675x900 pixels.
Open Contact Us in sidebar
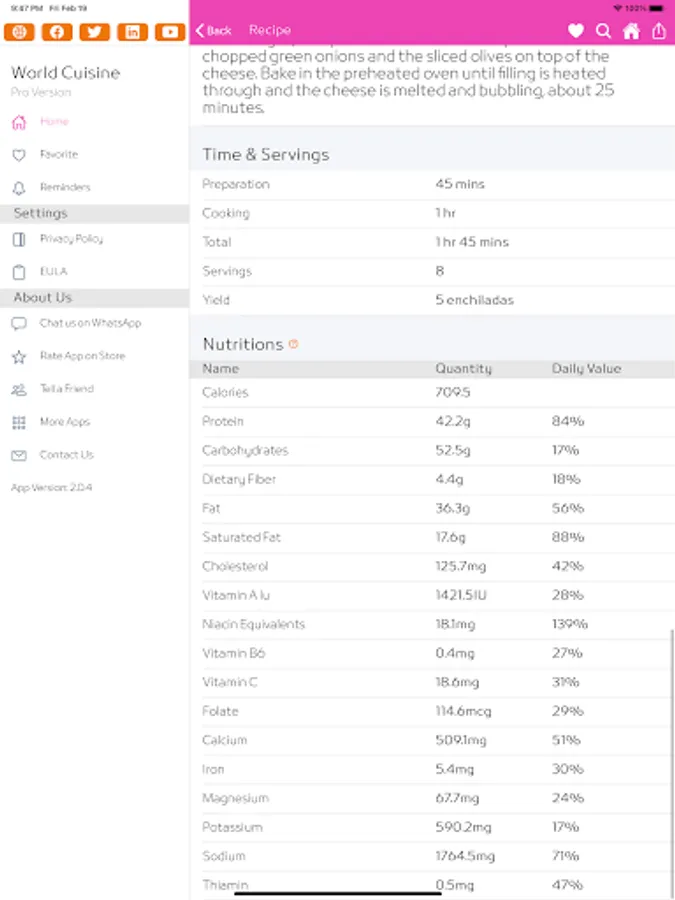pyautogui.click(x=66, y=455)
